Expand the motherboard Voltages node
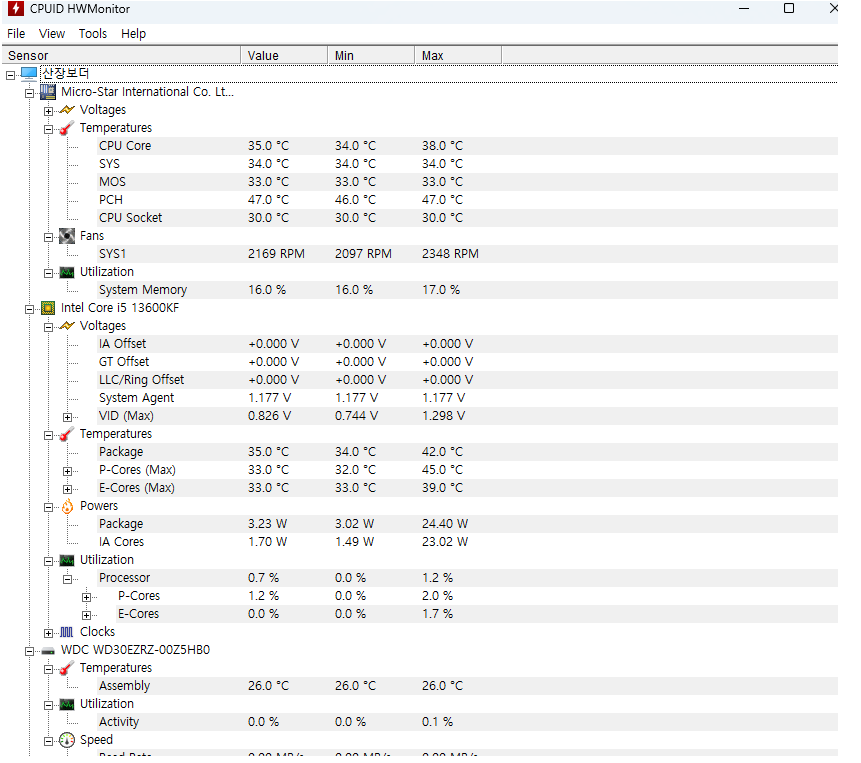The image size is (861, 763). (x=48, y=111)
